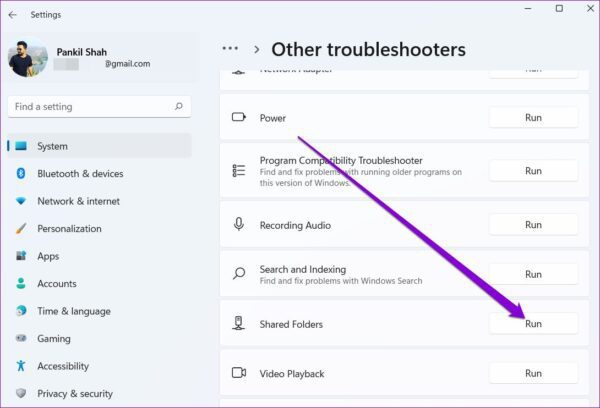
Task: Open the Apps section
Action: [x=99, y=256]
